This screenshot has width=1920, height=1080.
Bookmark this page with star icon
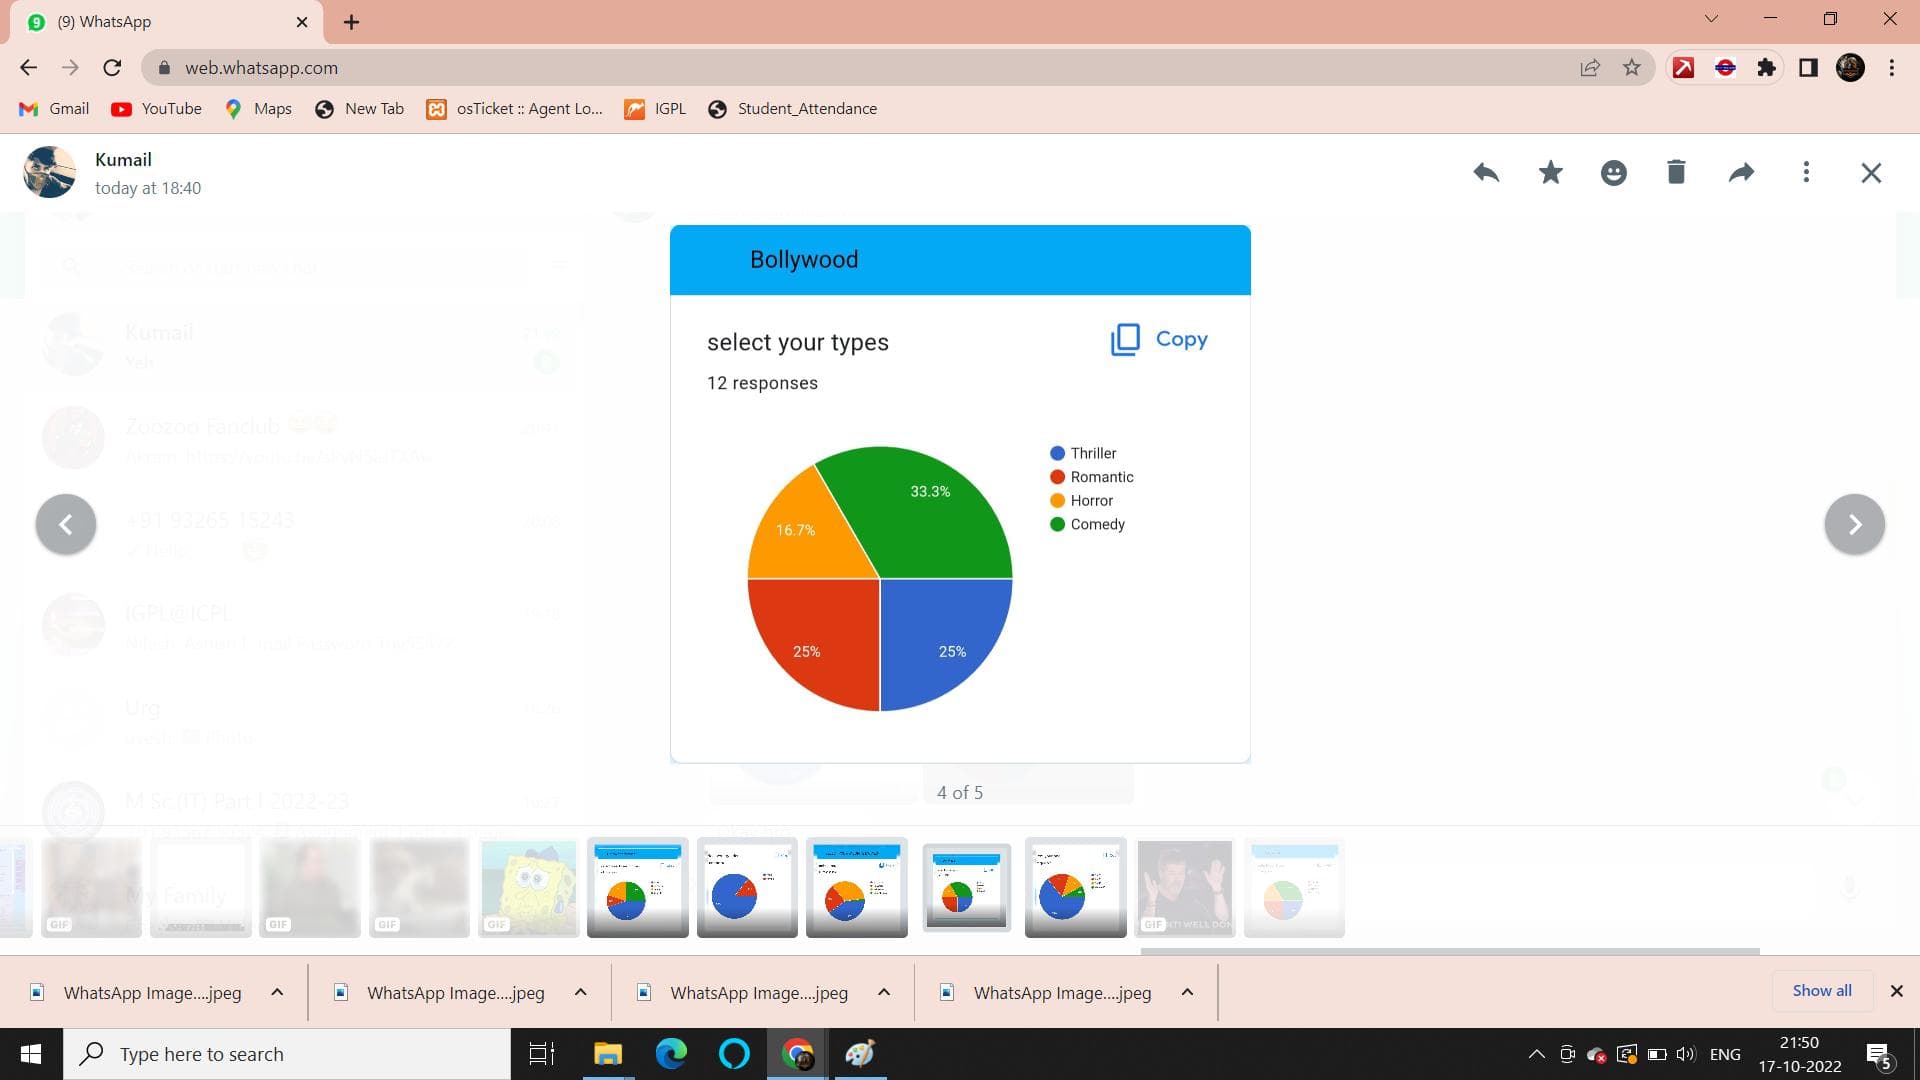(x=1632, y=68)
